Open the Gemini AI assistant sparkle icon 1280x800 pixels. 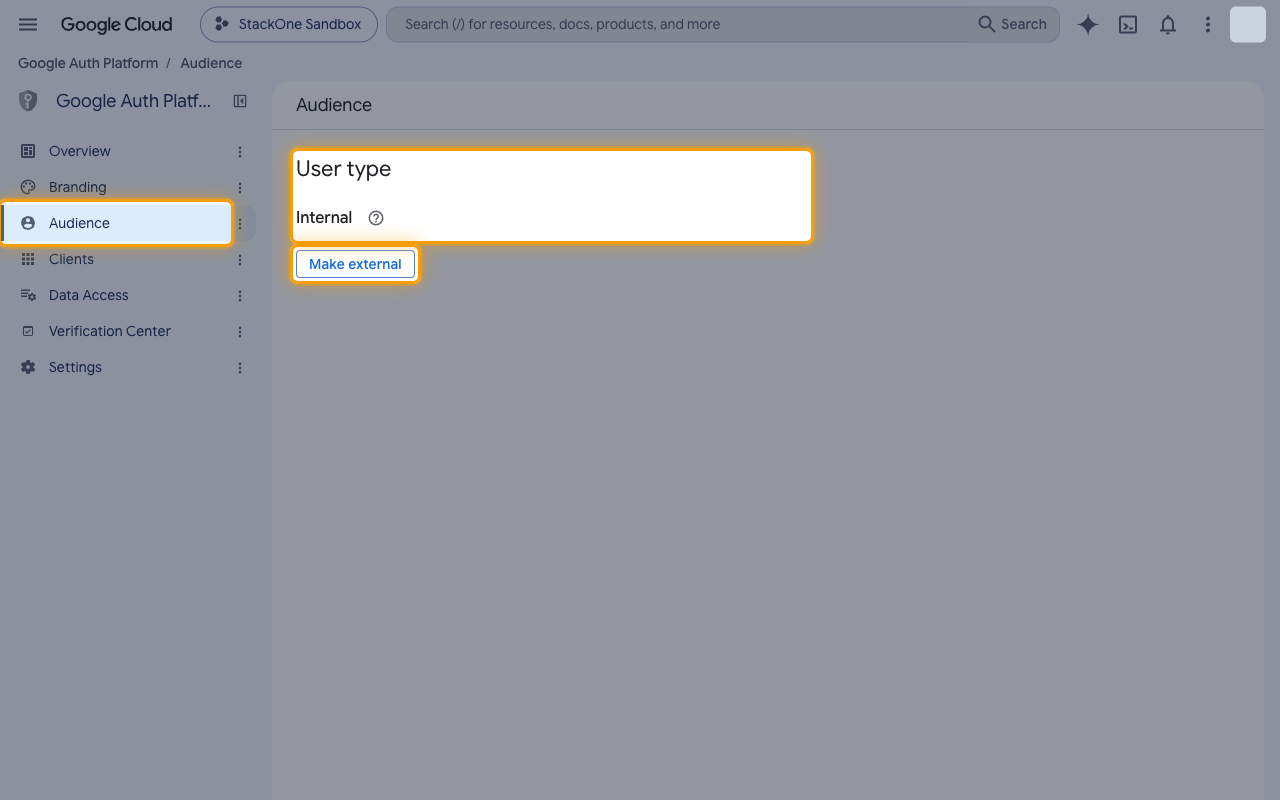(1088, 24)
